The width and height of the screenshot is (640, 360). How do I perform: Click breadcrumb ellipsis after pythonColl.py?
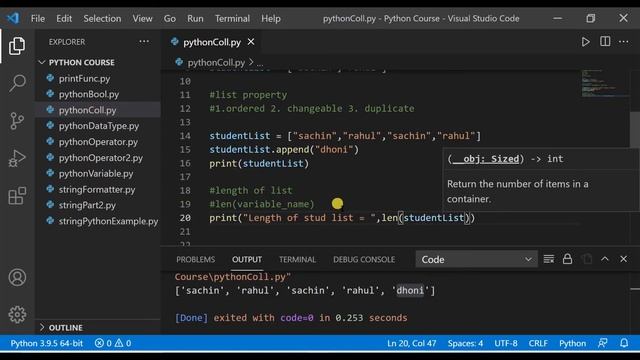(260, 63)
